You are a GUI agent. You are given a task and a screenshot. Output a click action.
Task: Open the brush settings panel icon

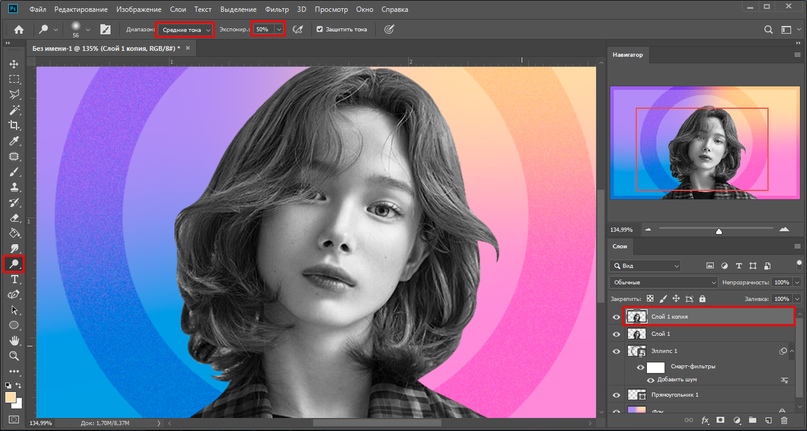click(x=106, y=30)
